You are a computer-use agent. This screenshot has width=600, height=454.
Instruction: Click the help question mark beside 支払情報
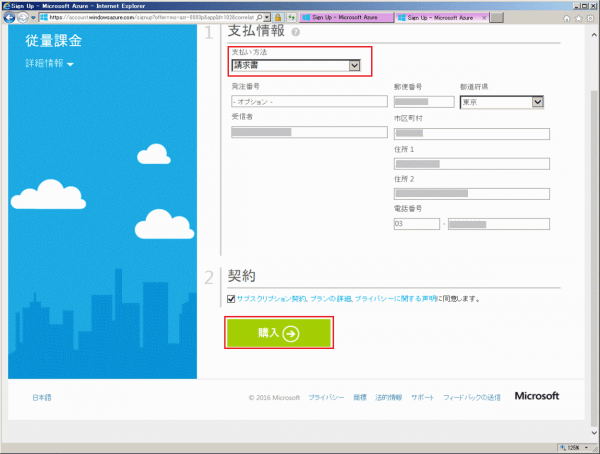[295, 33]
